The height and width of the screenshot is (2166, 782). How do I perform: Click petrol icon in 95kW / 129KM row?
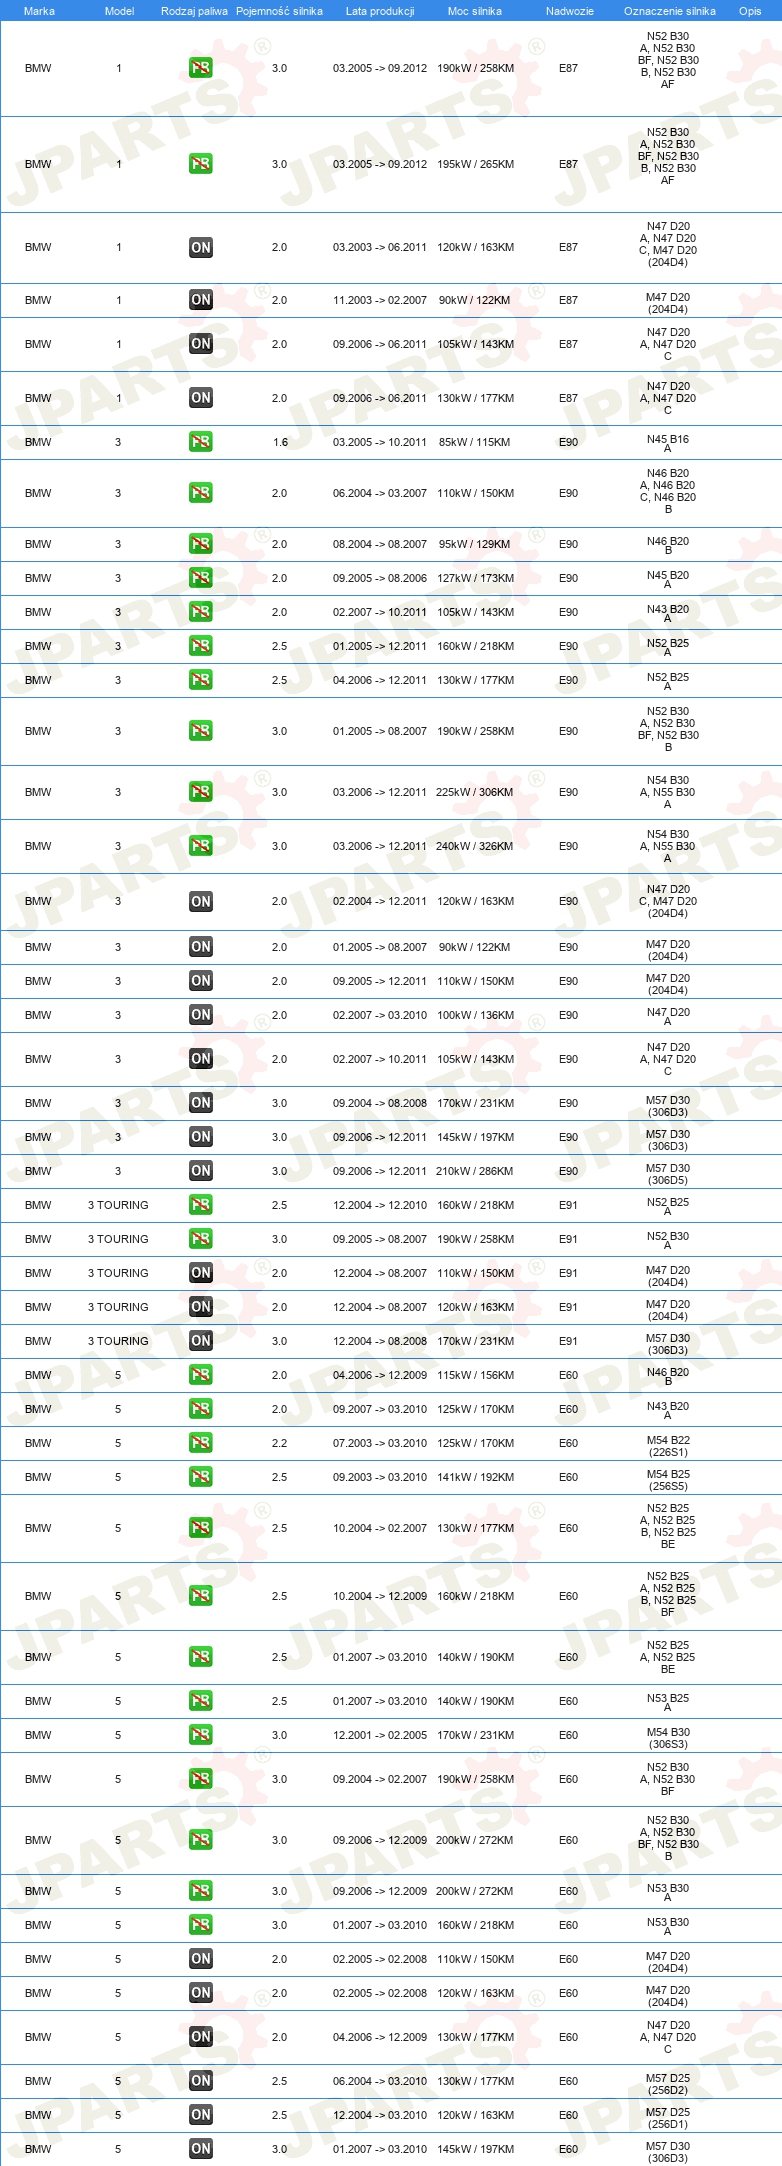[201, 544]
